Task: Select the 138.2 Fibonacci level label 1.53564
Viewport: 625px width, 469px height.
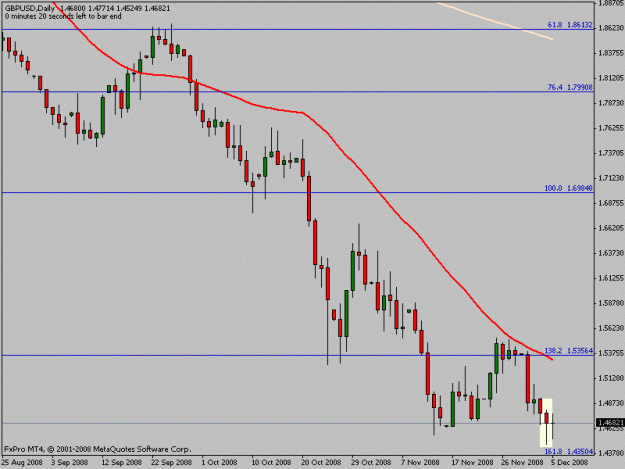Action: (568, 351)
